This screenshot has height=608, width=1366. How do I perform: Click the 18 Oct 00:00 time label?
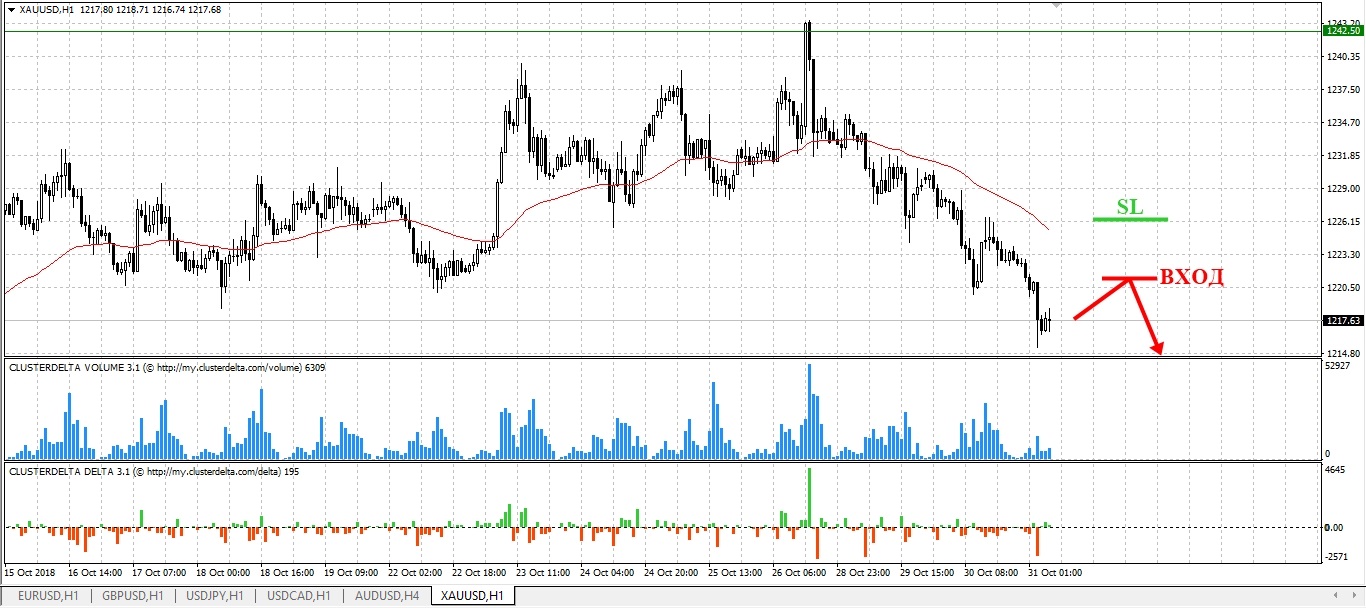click(223, 573)
